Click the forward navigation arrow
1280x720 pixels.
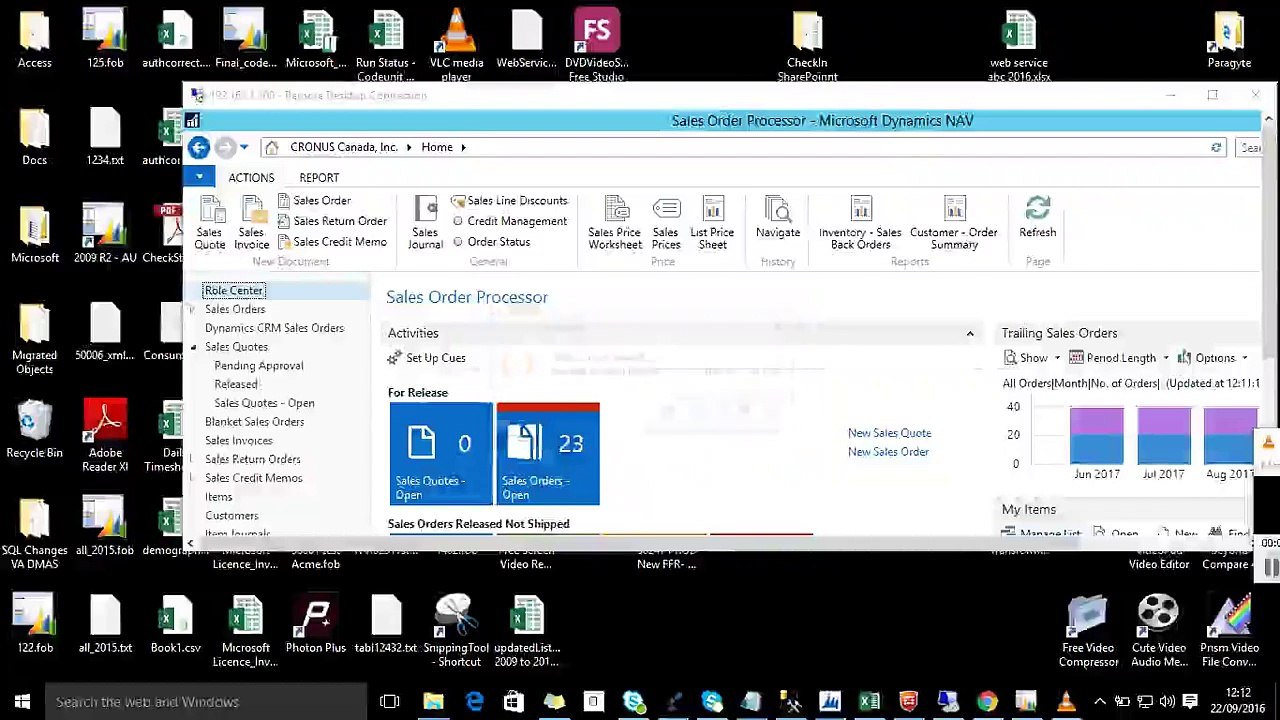[225, 148]
